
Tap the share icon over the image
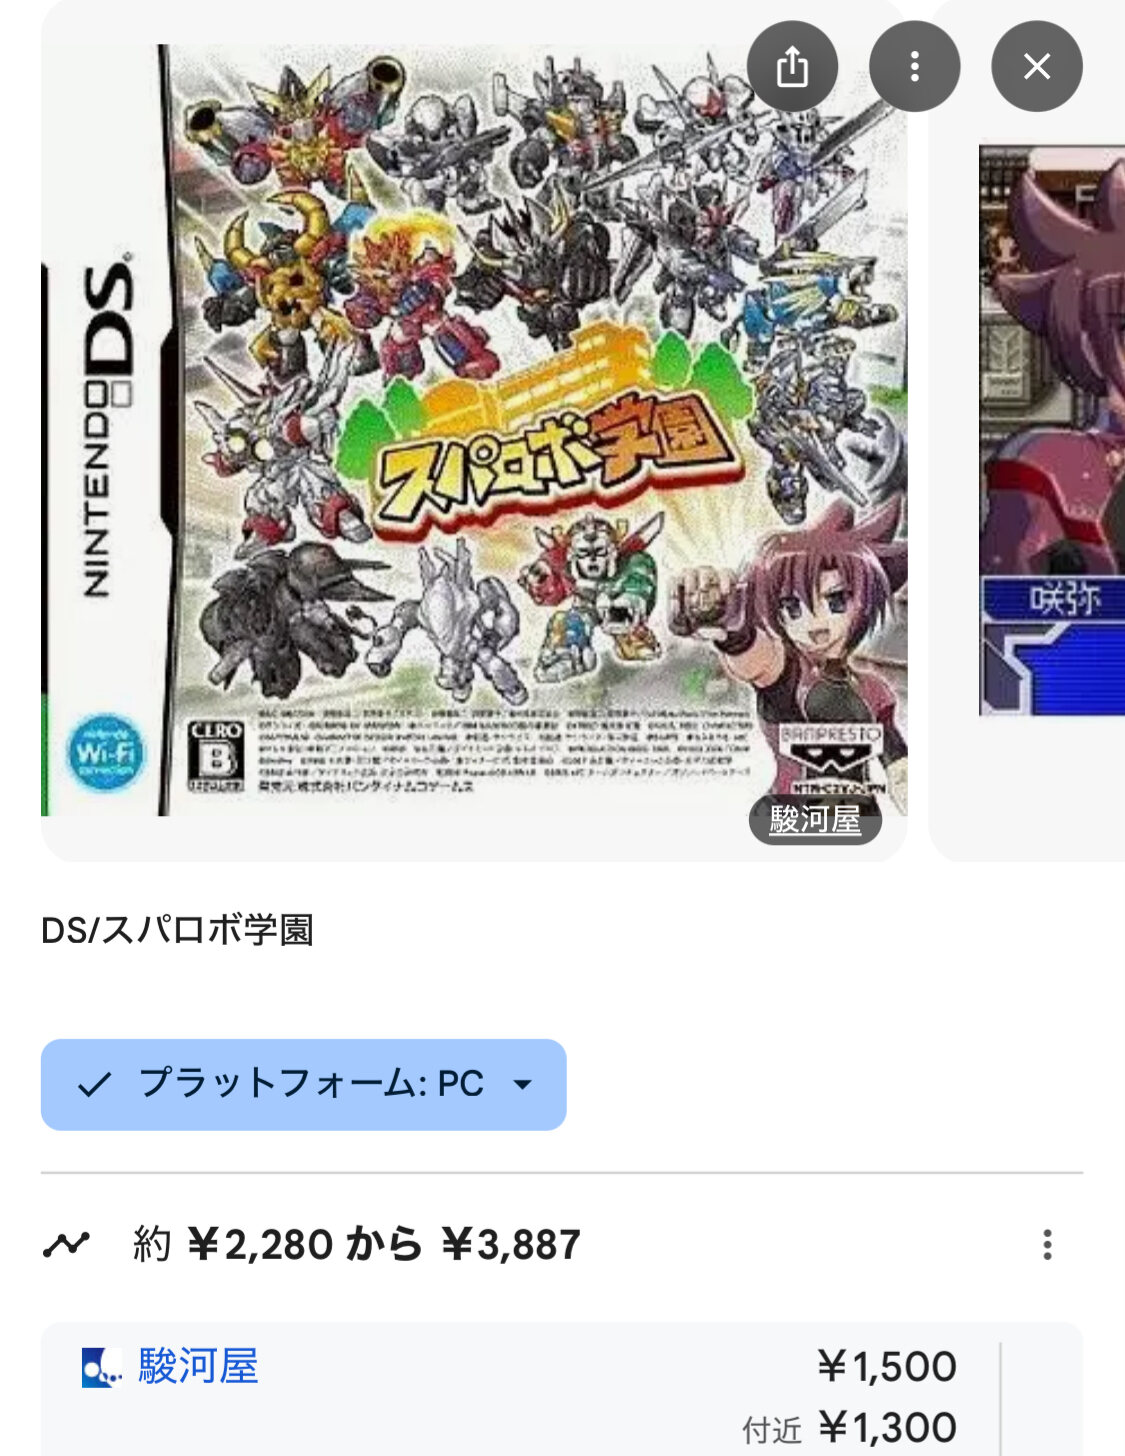(x=792, y=67)
